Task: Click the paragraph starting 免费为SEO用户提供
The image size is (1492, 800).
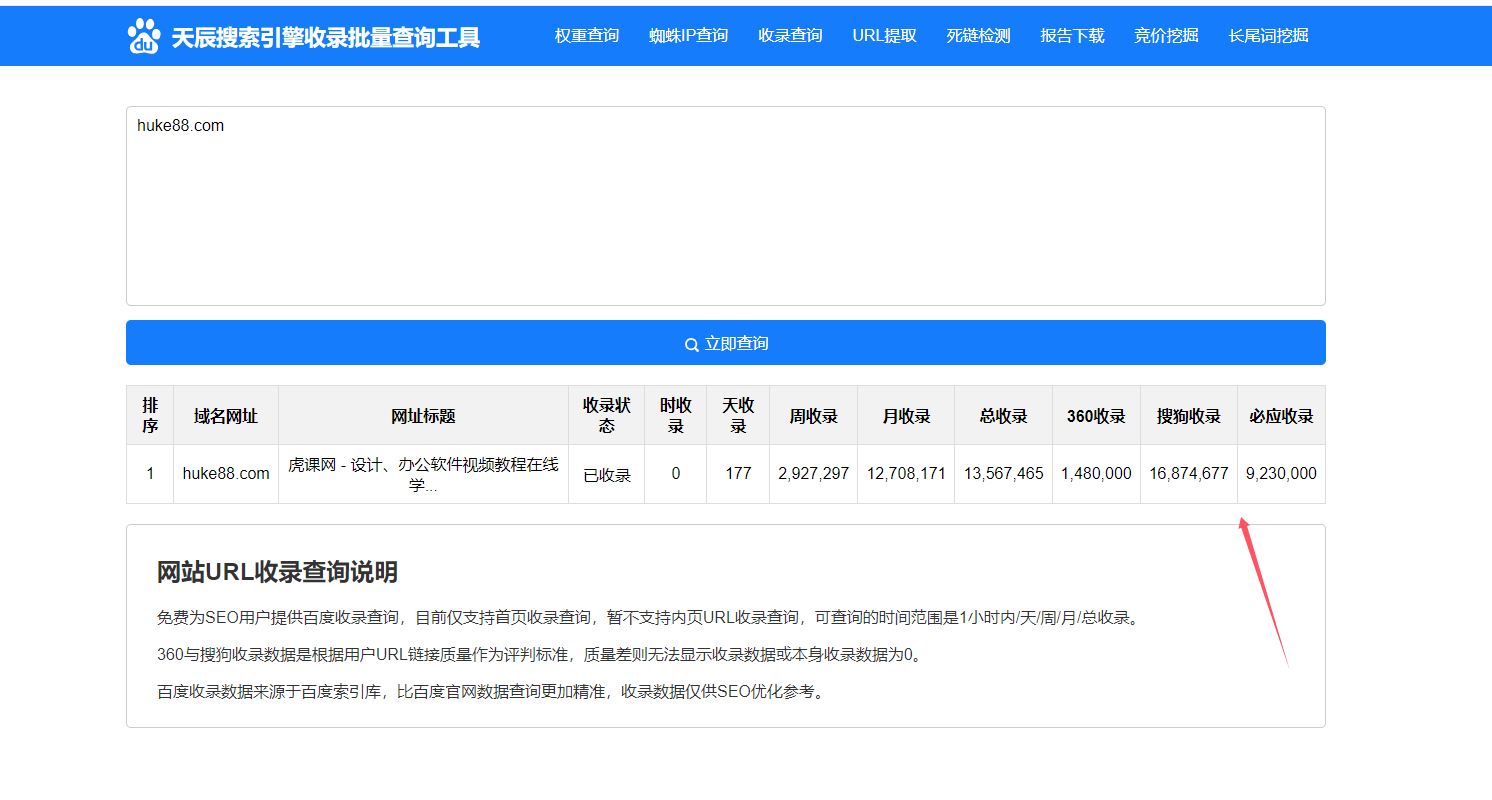Action: click(x=650, y=618)
